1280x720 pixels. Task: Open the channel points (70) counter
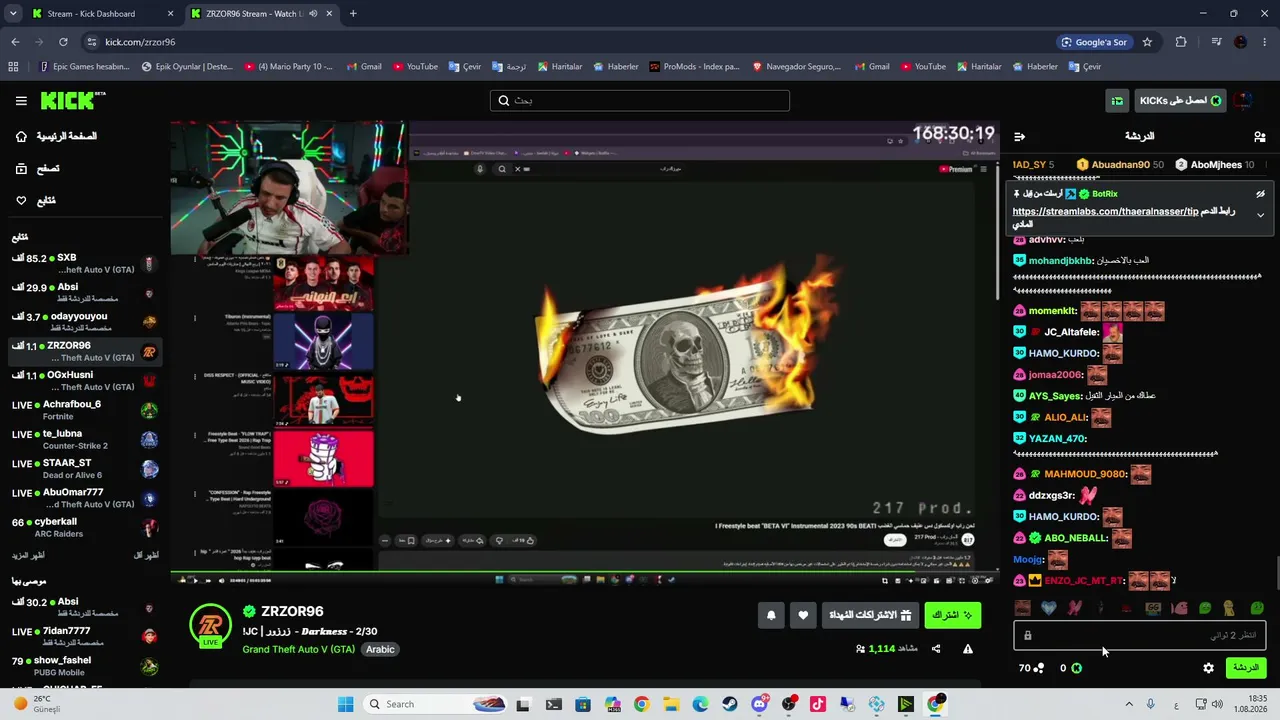point(1031,668)
